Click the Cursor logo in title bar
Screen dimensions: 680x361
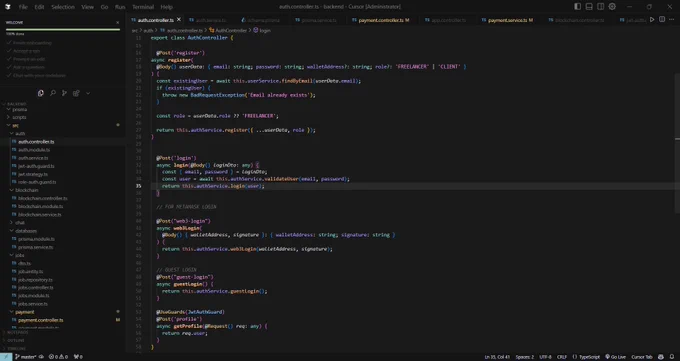click(7, 7)
